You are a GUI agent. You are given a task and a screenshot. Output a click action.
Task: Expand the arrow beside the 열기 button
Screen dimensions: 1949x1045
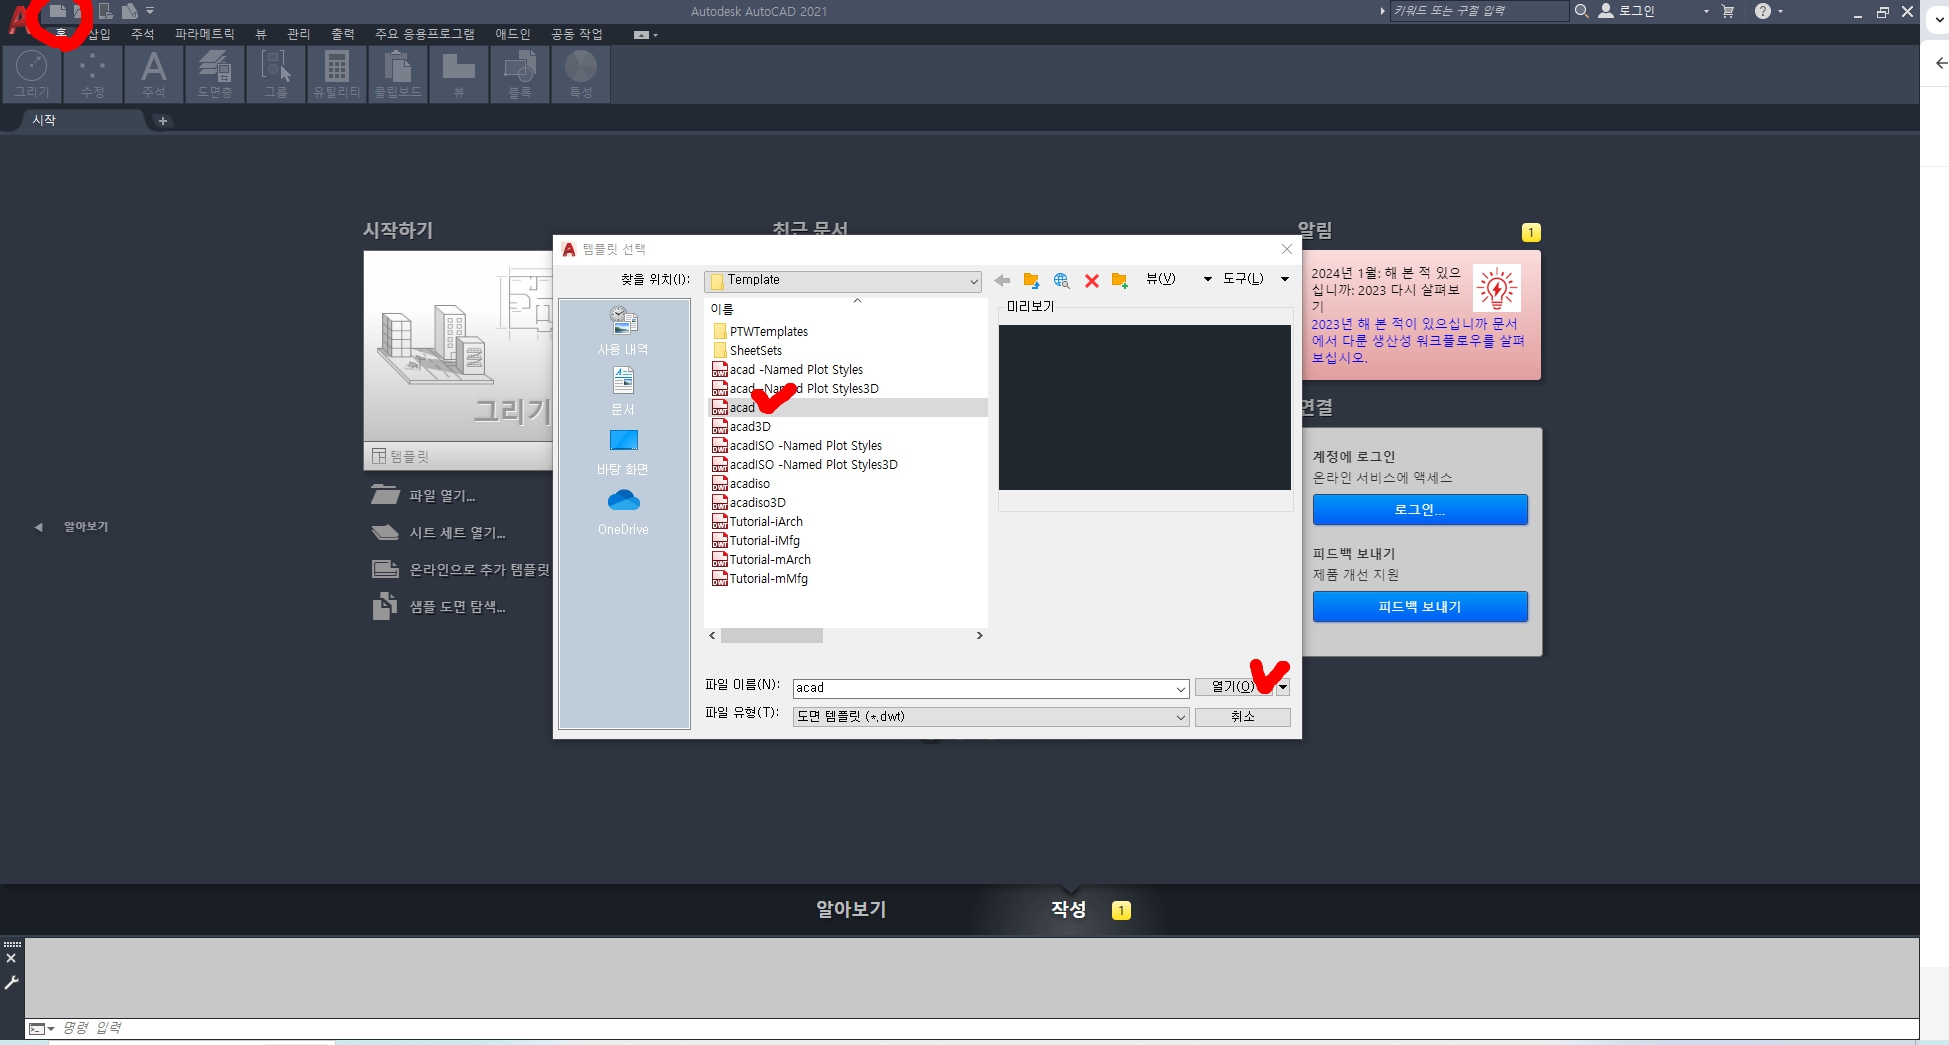[1283, 687]
